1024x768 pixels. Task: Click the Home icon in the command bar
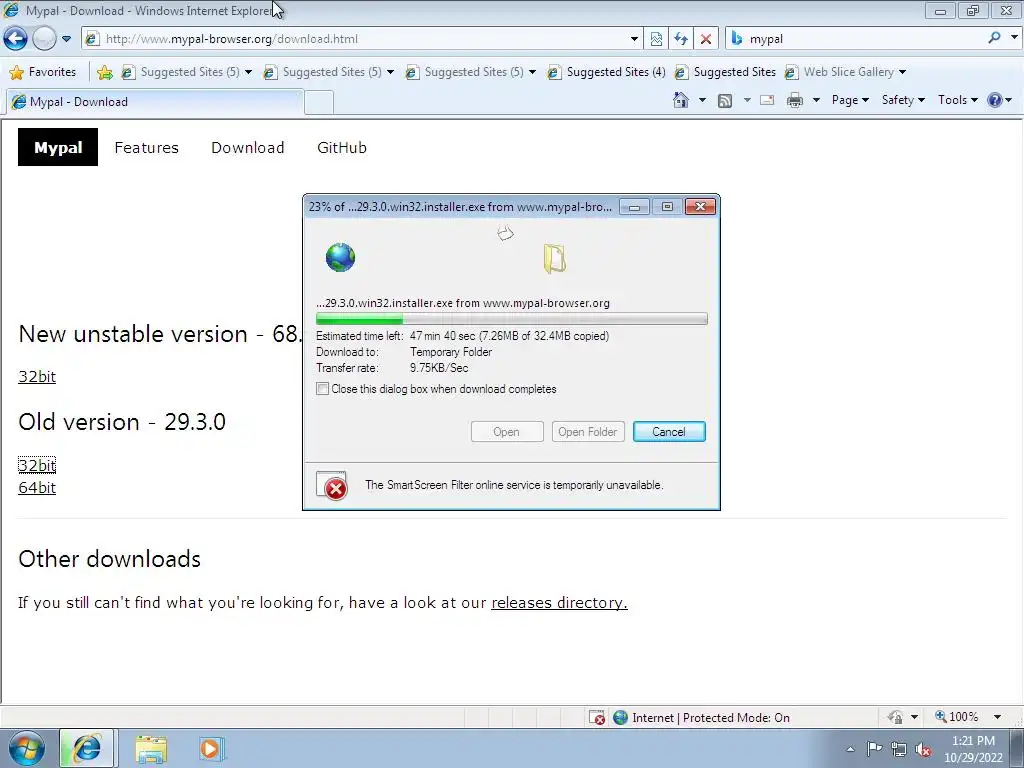point(680,100)
